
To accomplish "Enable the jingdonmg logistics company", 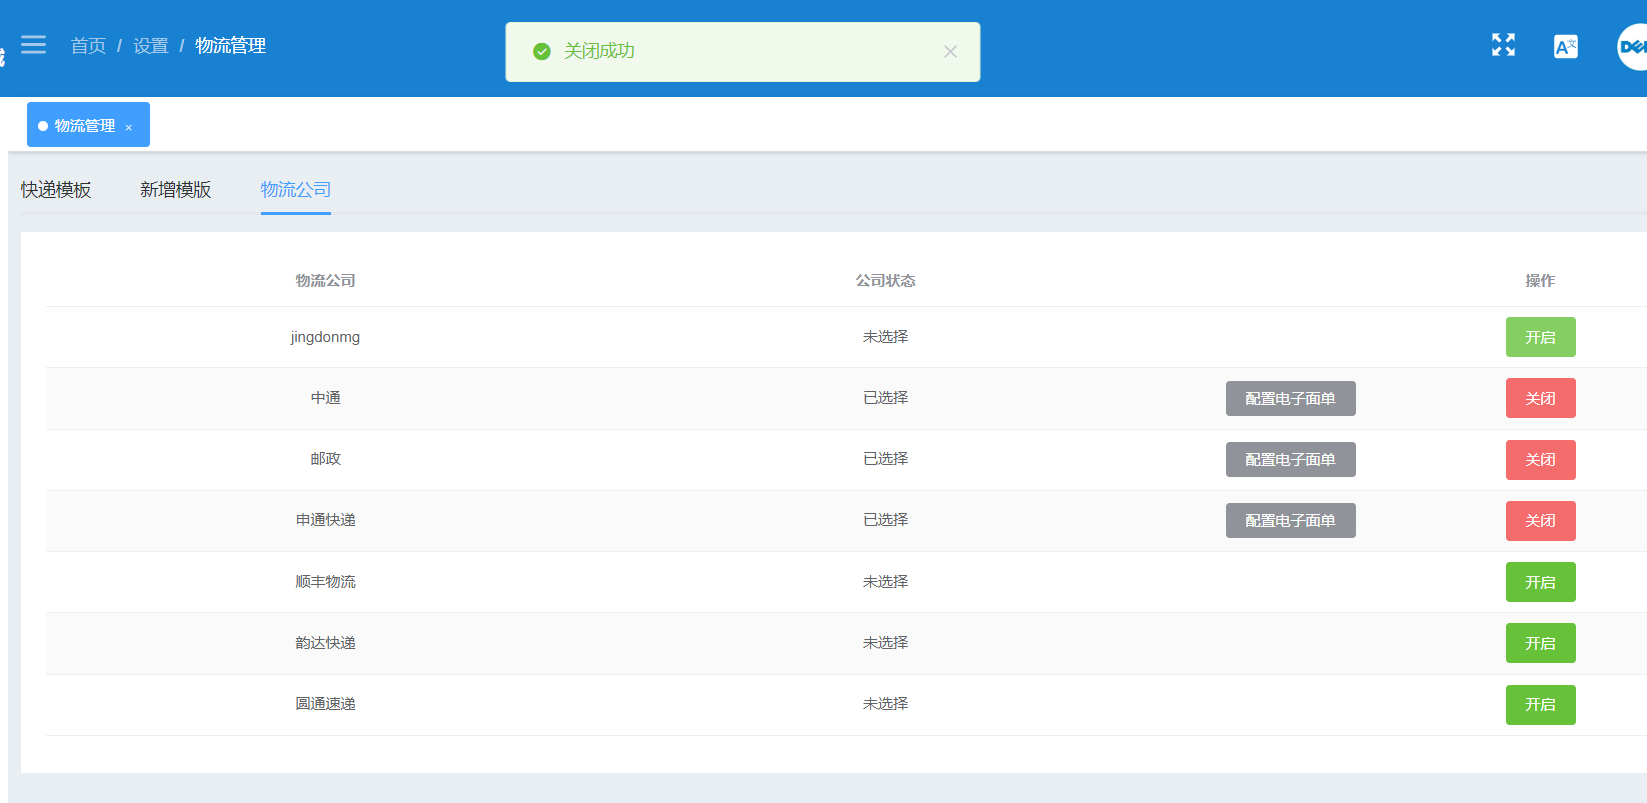I will pos(1540,337).
